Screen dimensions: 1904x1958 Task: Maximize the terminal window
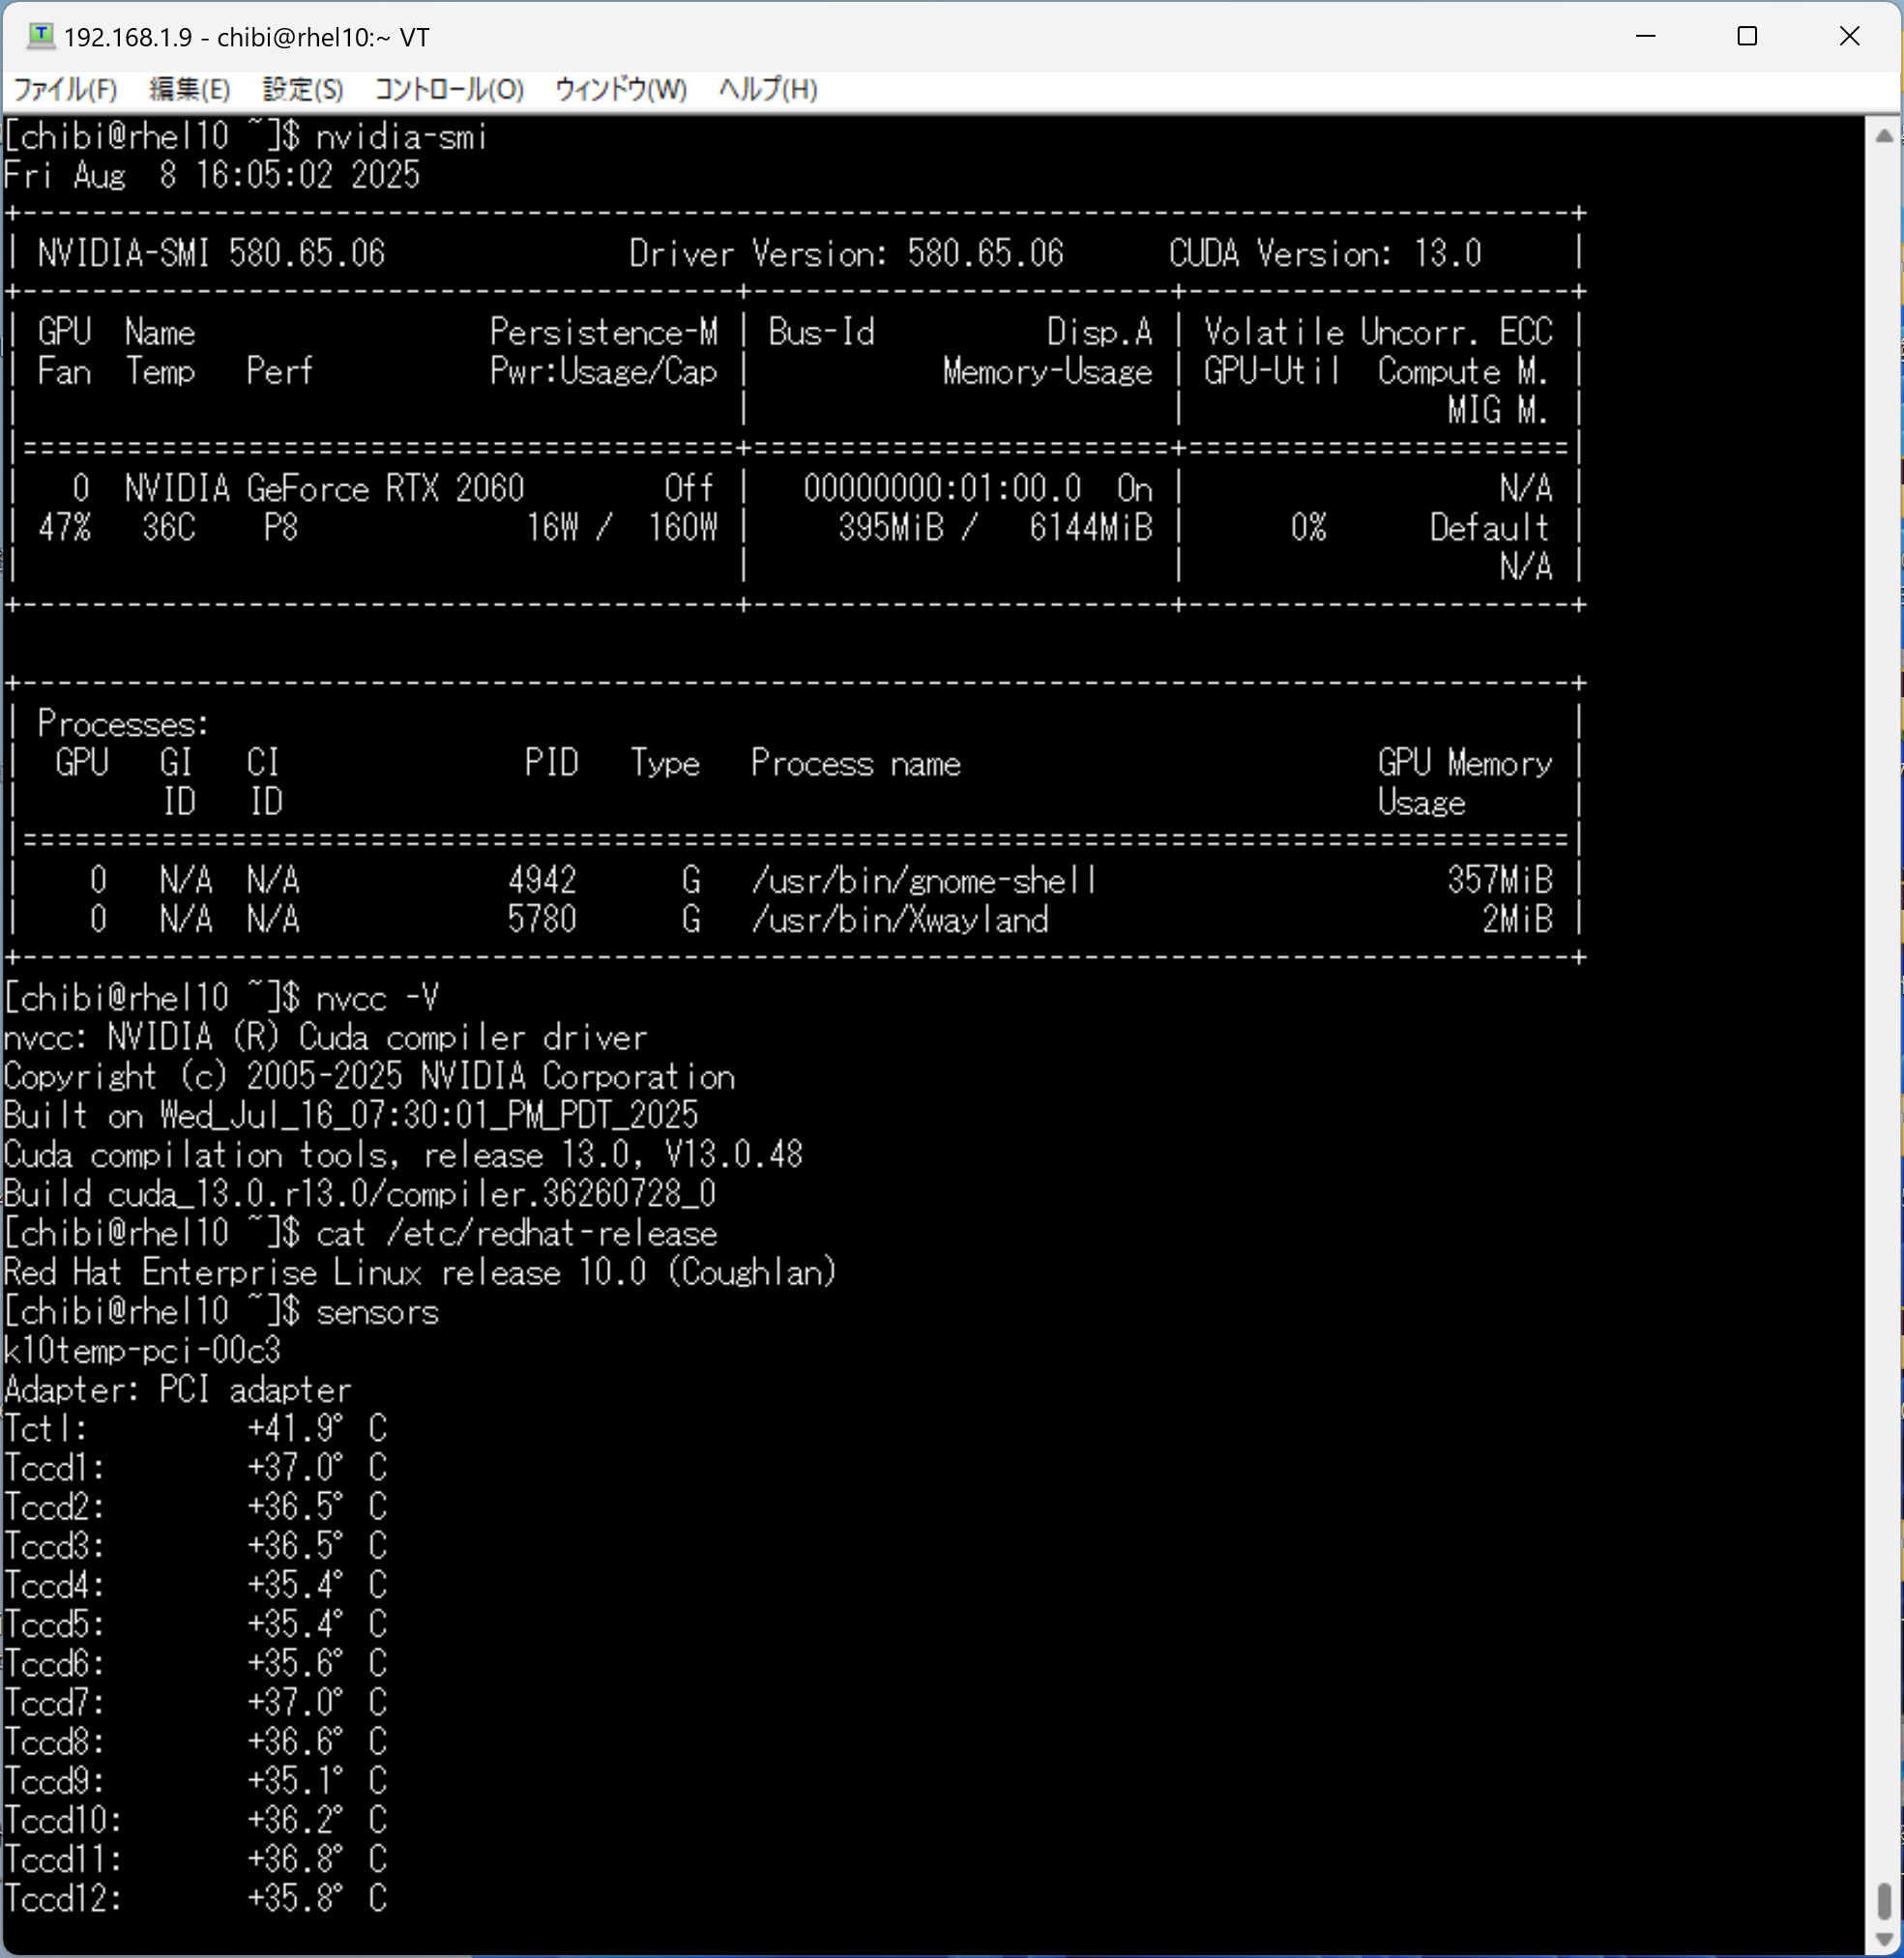point(1747,36)
